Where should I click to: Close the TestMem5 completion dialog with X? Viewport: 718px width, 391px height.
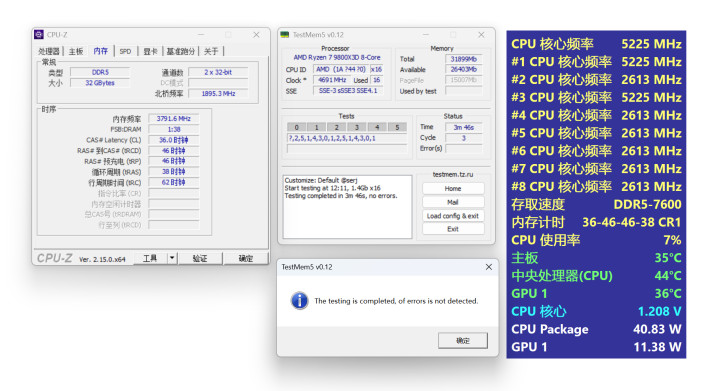489,267
